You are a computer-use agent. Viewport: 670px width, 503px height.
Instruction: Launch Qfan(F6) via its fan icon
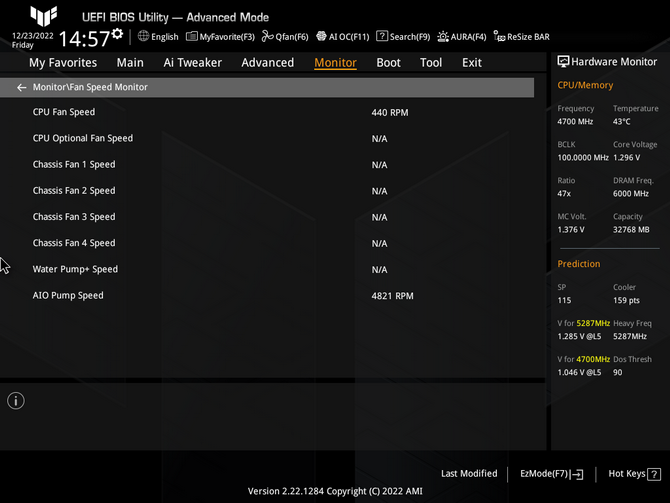coord(267,36)
